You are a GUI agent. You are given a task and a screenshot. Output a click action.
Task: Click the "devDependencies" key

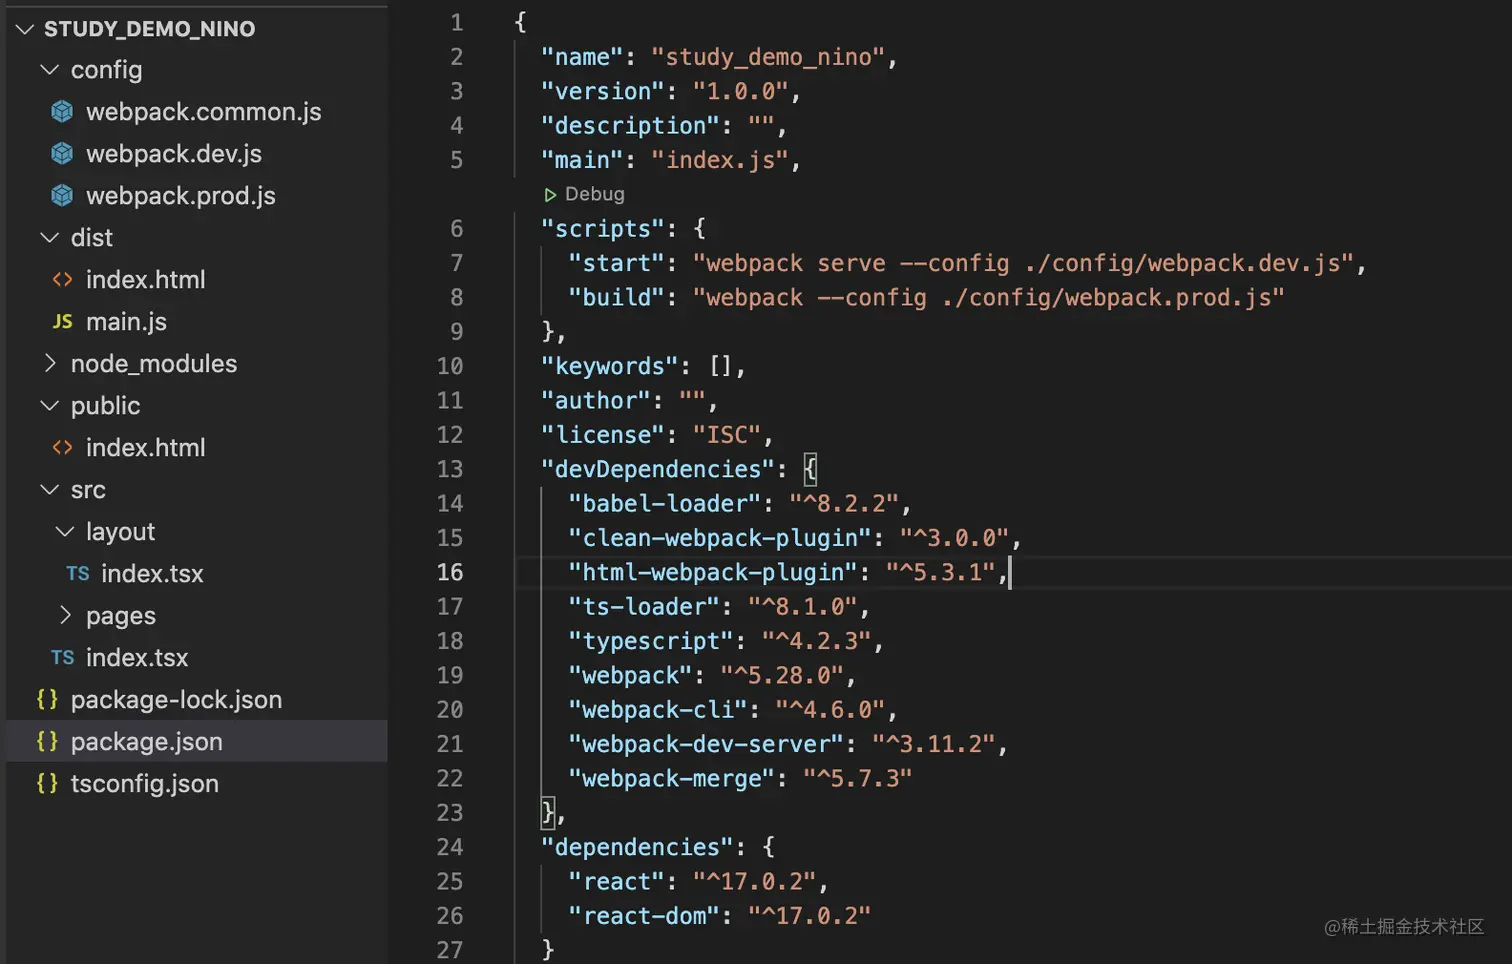click(x=658, y=469)
